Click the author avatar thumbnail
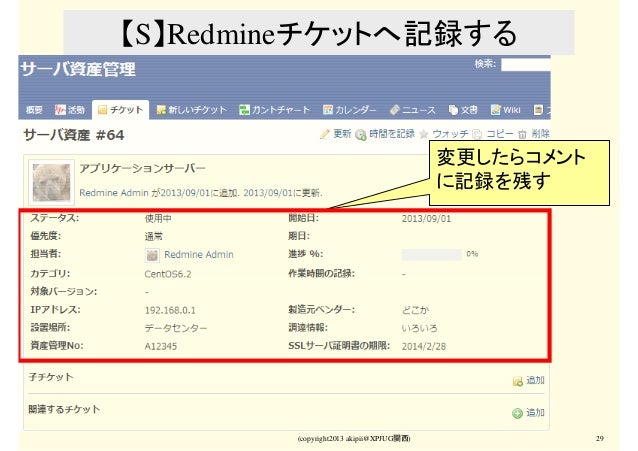The image size is (638, 451). [x=51, y=182]
